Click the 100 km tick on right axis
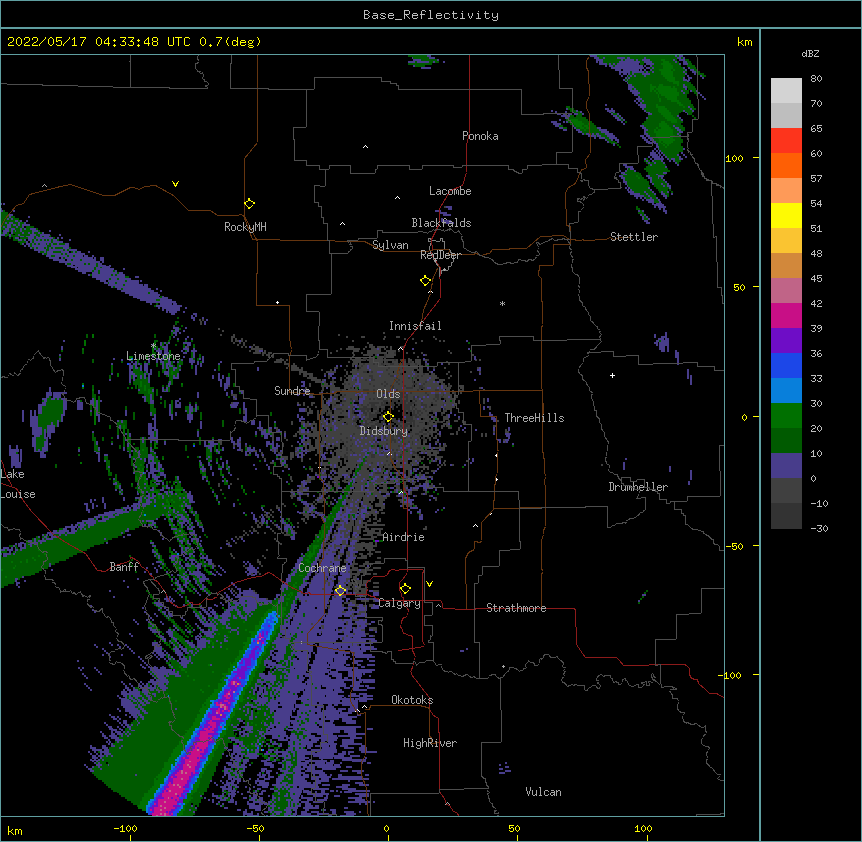 tap(734, 158)
